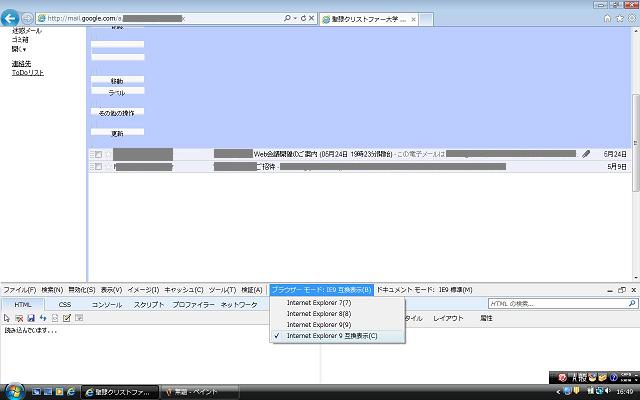Viewport: 640px width, 400px height.
Task: Choose Internet Explorer 9 互換表示(C) mode
Action: tap(332, 336)
